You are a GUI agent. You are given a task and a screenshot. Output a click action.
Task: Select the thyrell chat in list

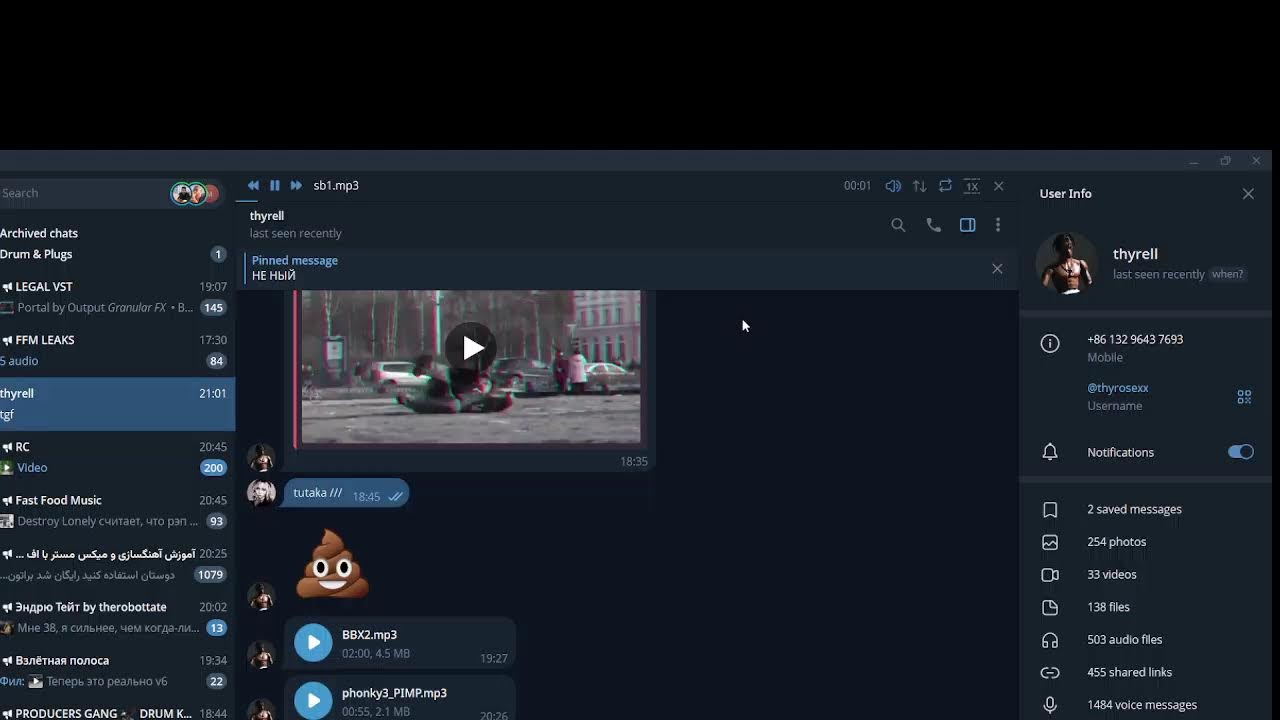117,404
